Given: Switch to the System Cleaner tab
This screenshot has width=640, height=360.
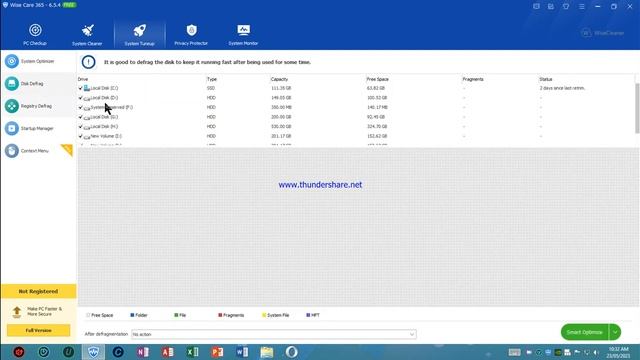Looking at the screenshot, I should click(87, 34).
